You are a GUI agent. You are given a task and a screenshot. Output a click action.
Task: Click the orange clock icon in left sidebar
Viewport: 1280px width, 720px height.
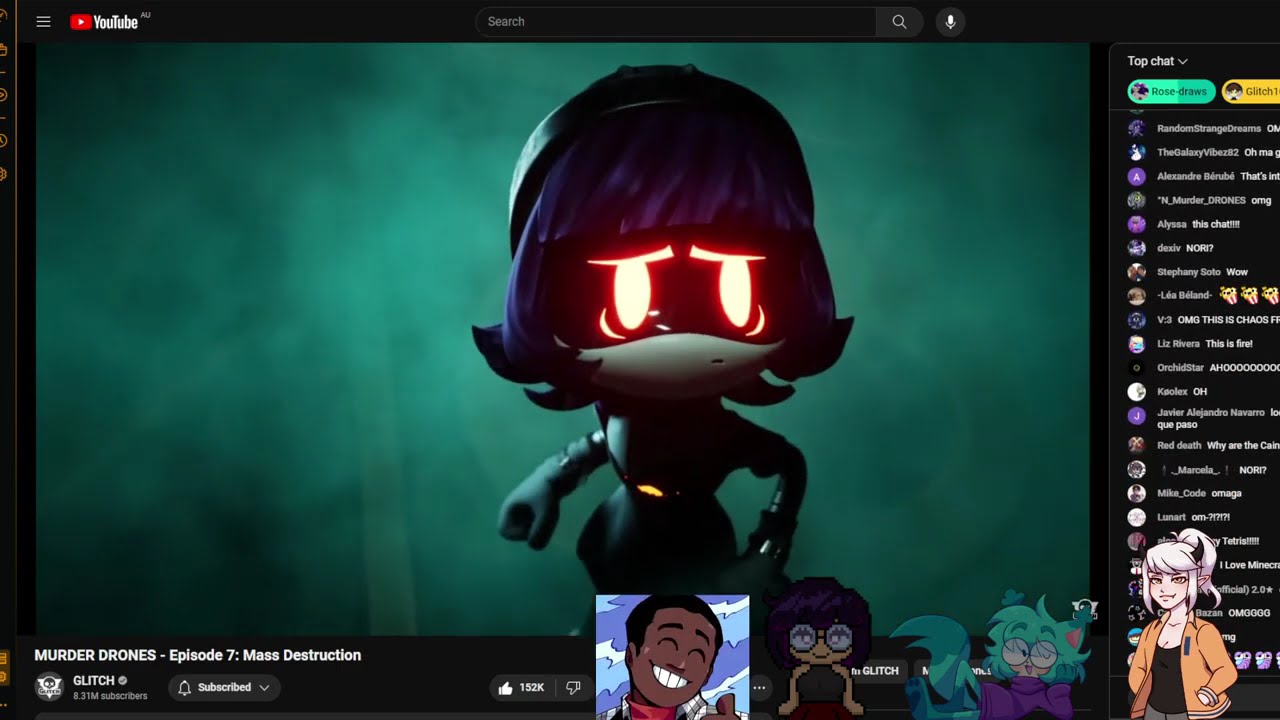pos(3,141)
